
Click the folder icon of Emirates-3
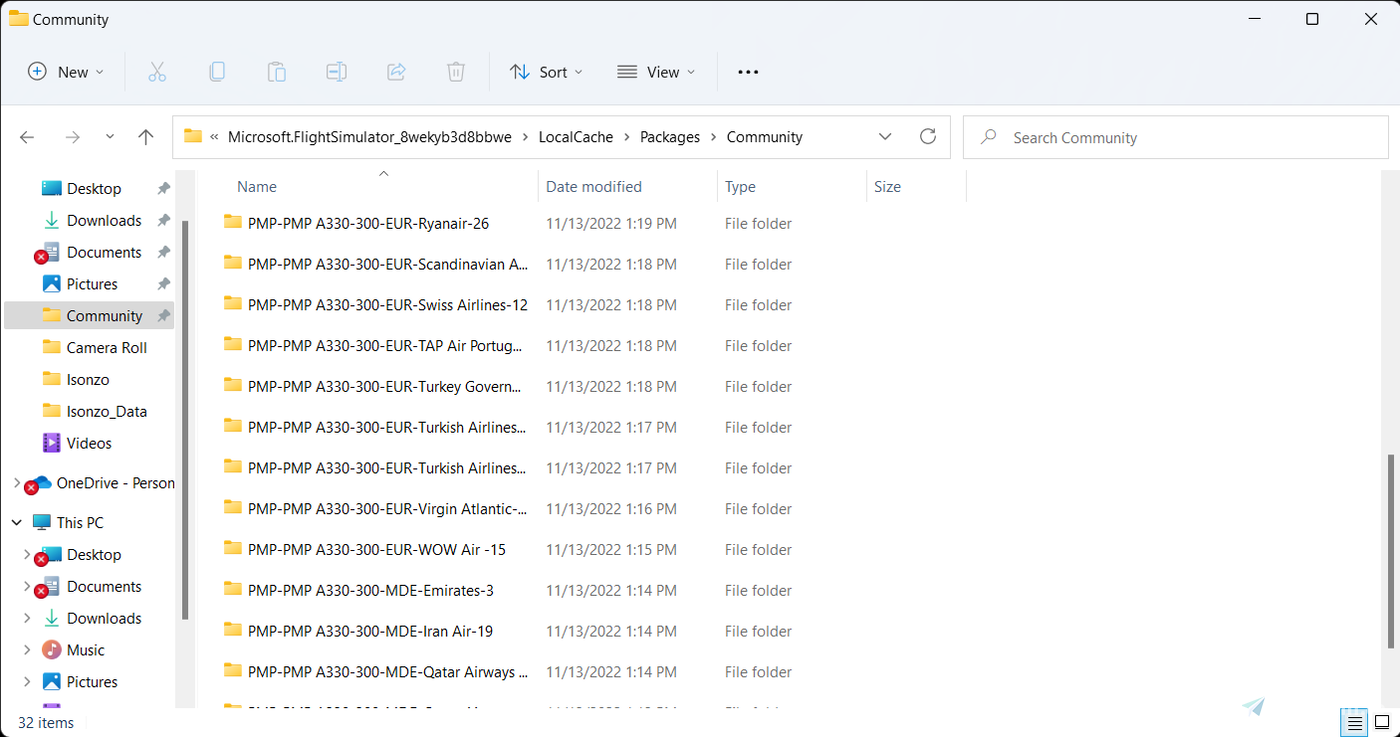tap(233, 589)
